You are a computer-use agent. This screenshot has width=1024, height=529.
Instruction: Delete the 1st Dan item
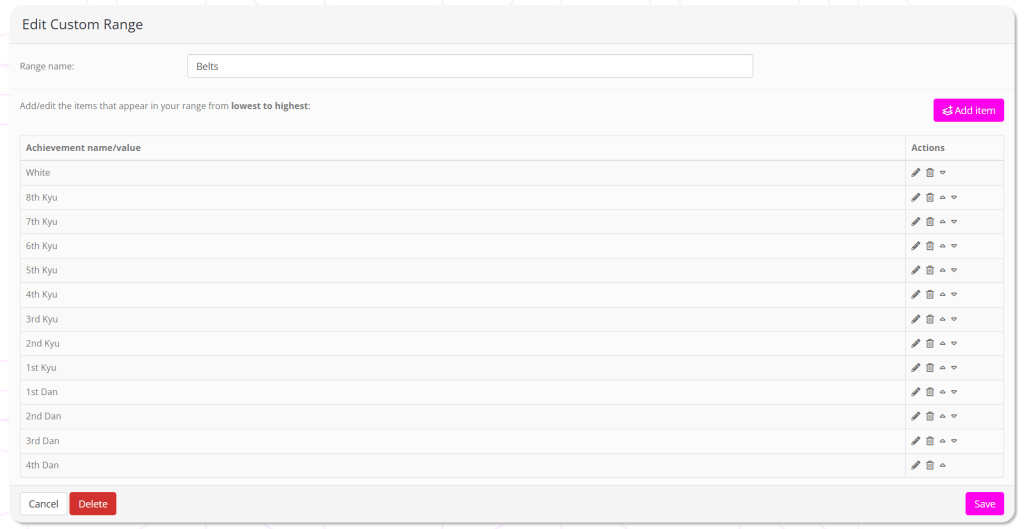point(930,392)
